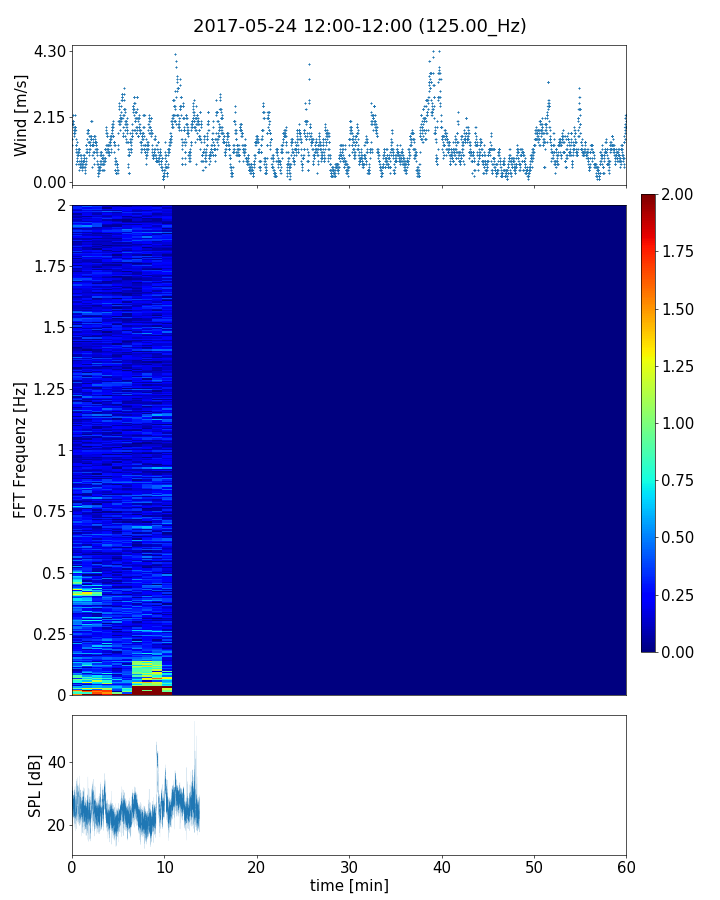Click the 1.5 tick on FFT frequency axis

(x=53, y=328)
